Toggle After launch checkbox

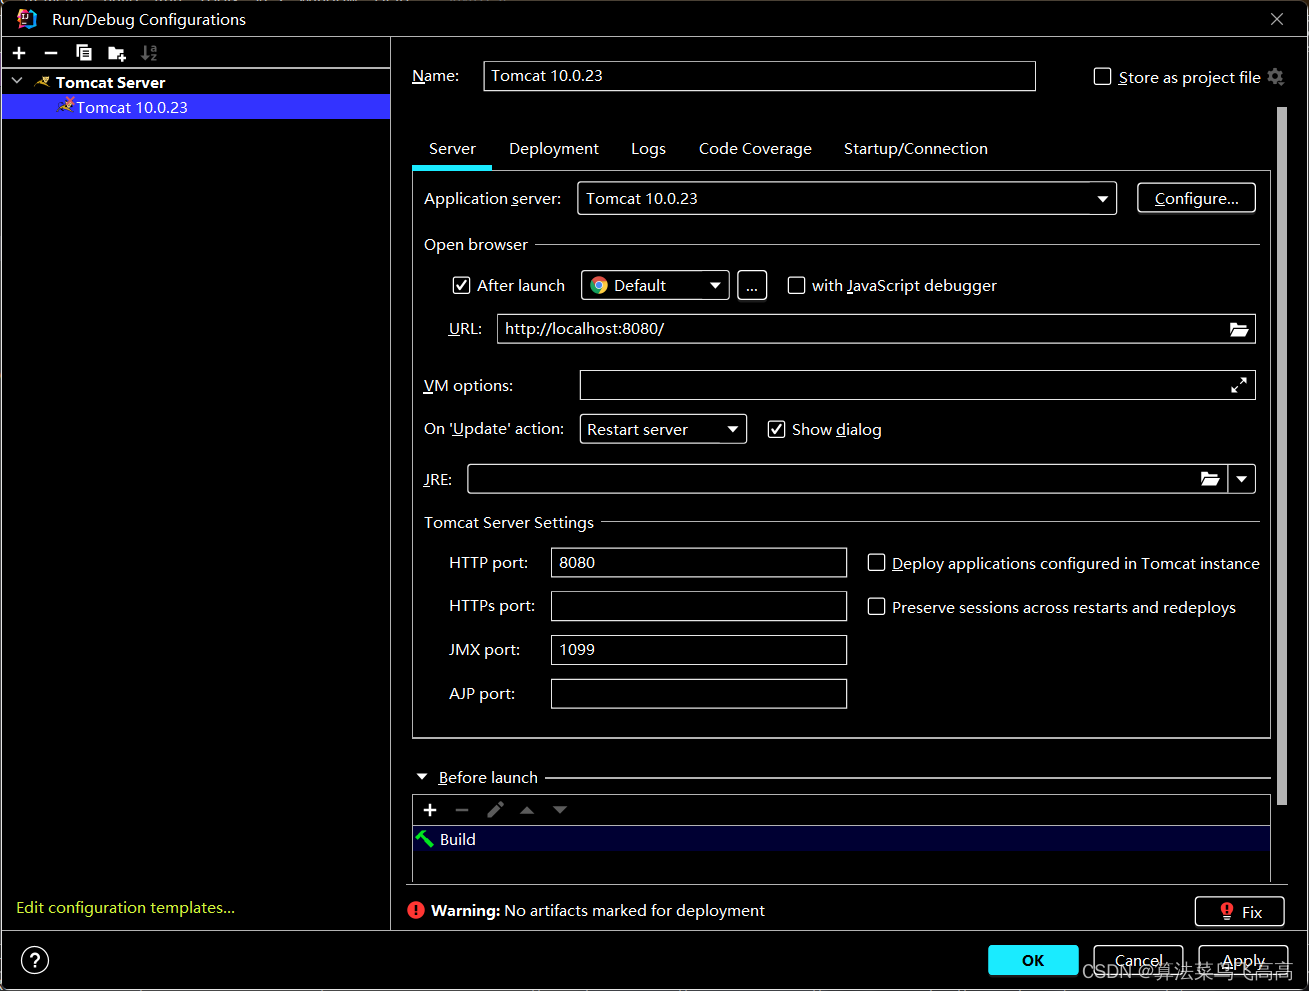point(461,285)
